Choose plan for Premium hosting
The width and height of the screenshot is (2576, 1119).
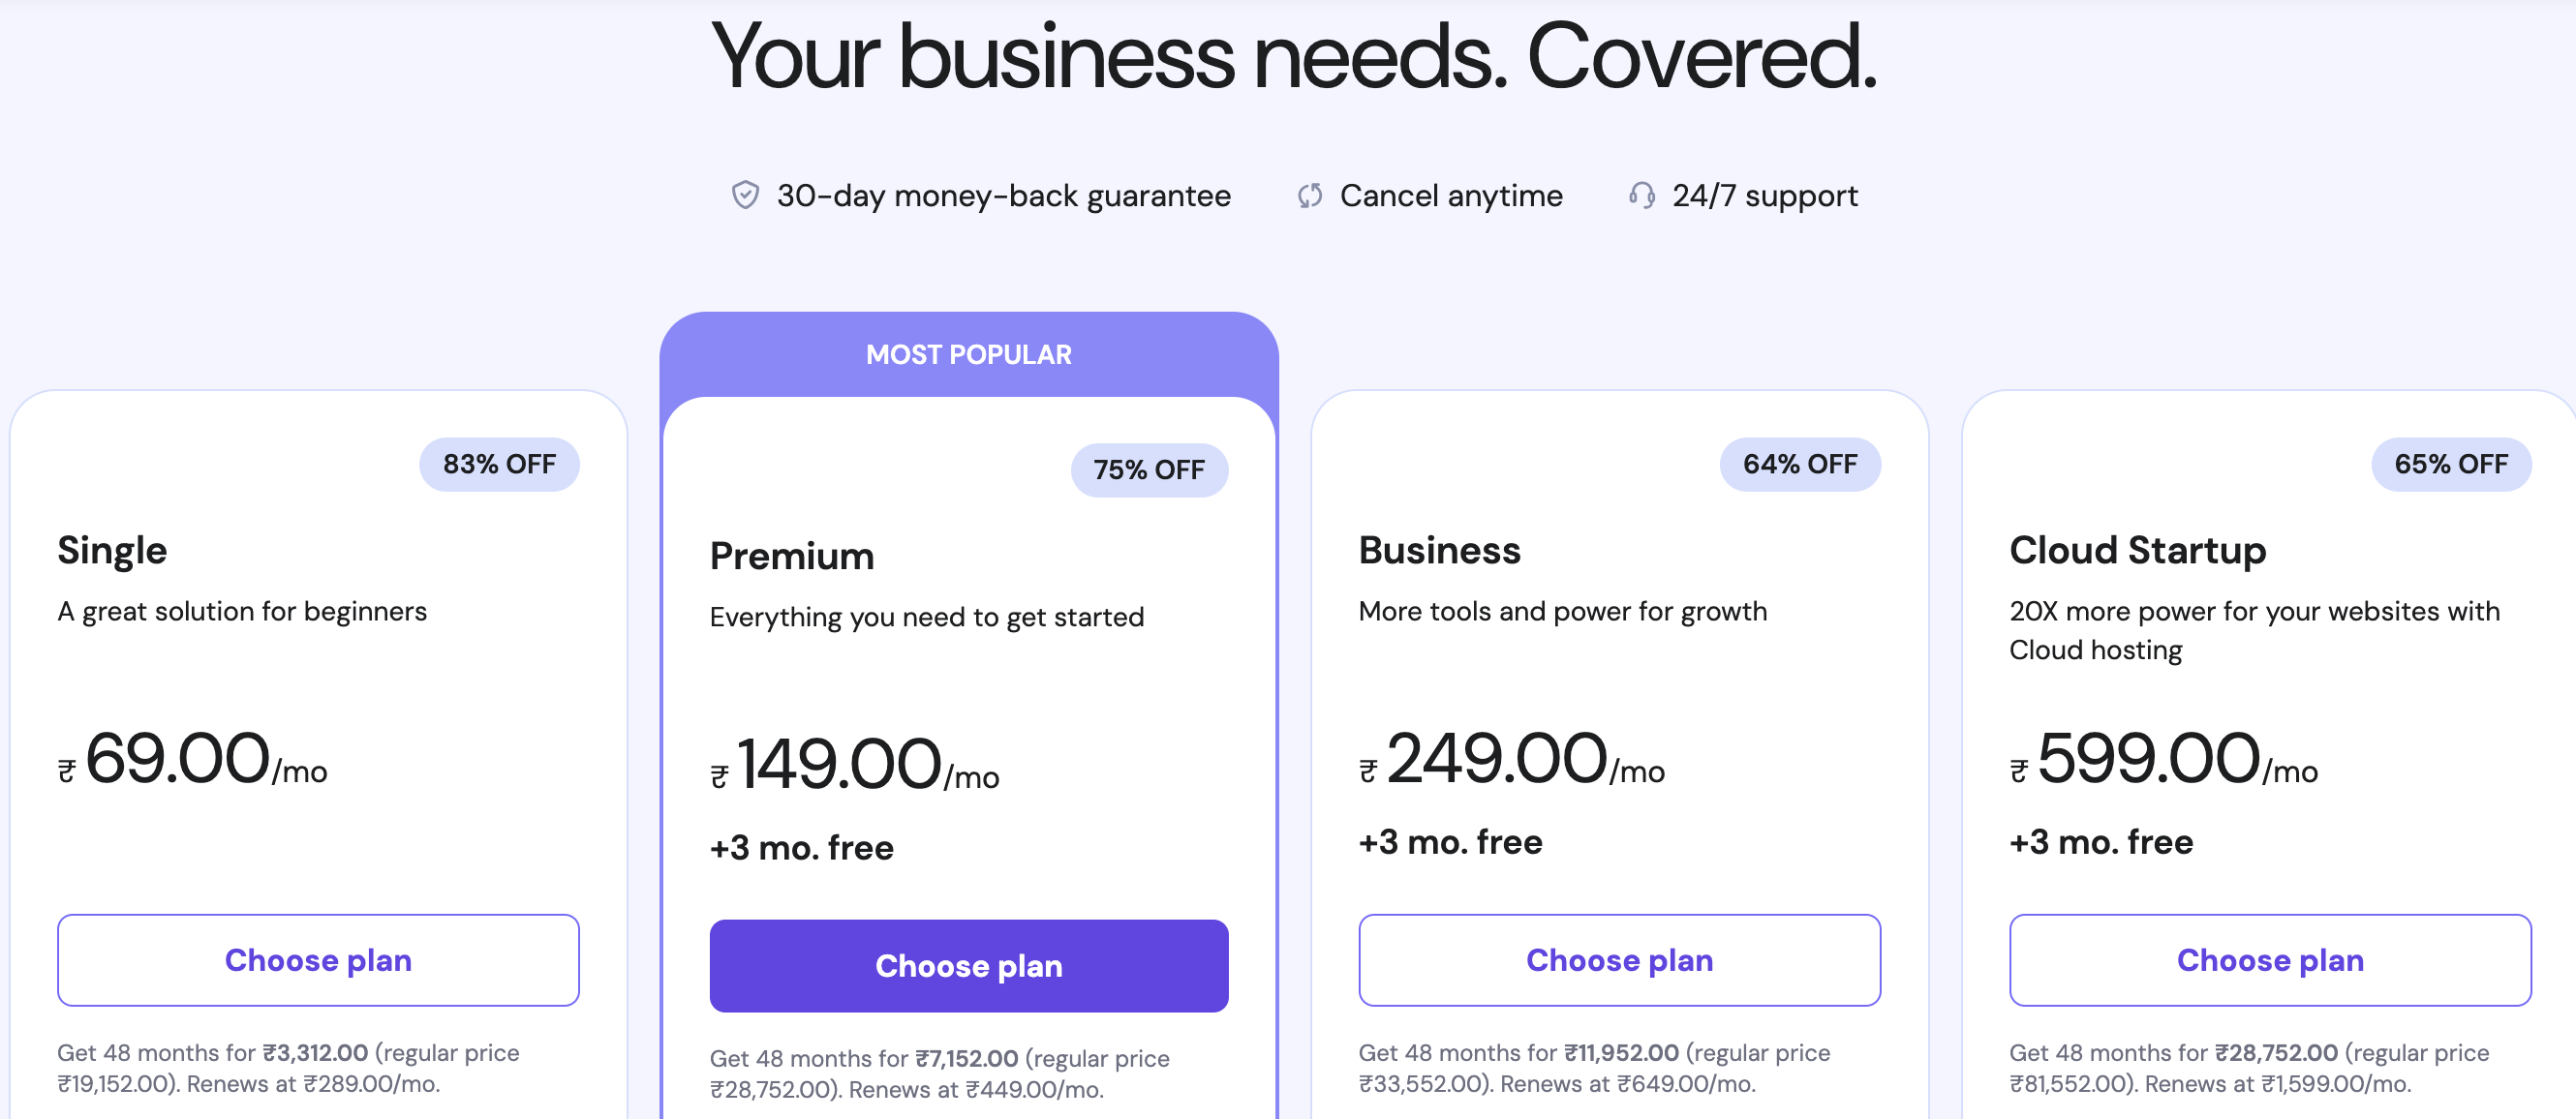tap(968, 965)
